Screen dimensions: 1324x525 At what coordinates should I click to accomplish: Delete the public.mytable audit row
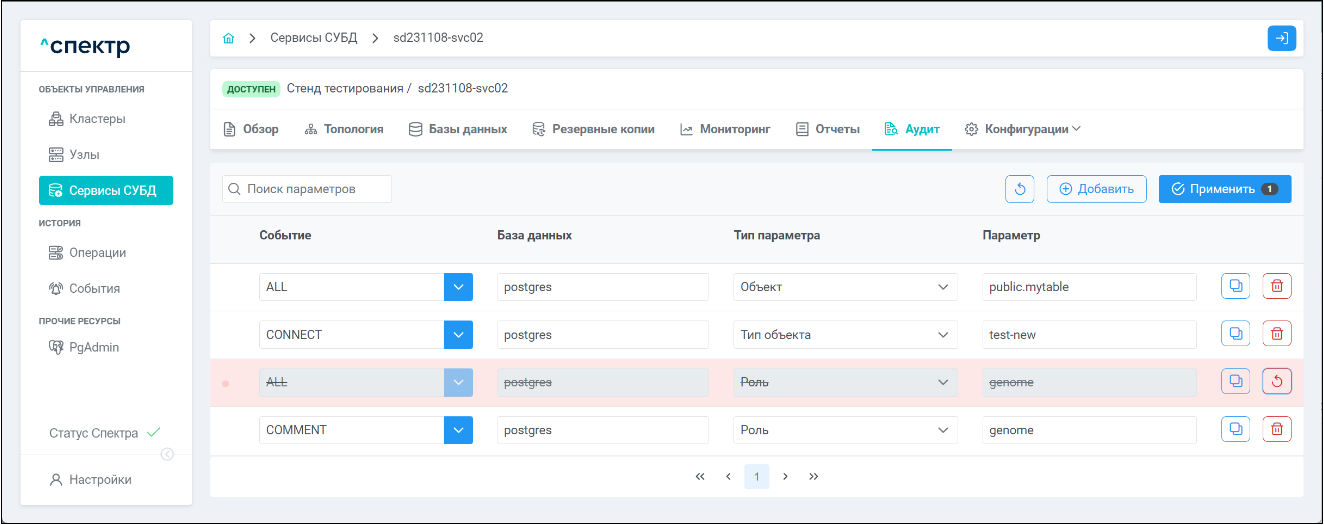pos(1277,287)
